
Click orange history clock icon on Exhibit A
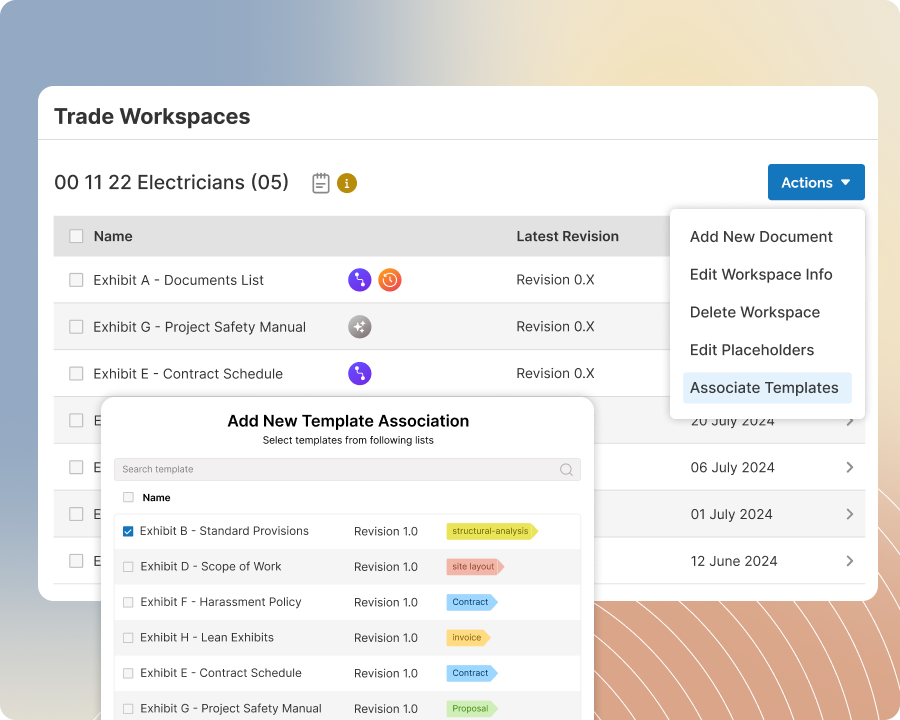tap(390, 280)
